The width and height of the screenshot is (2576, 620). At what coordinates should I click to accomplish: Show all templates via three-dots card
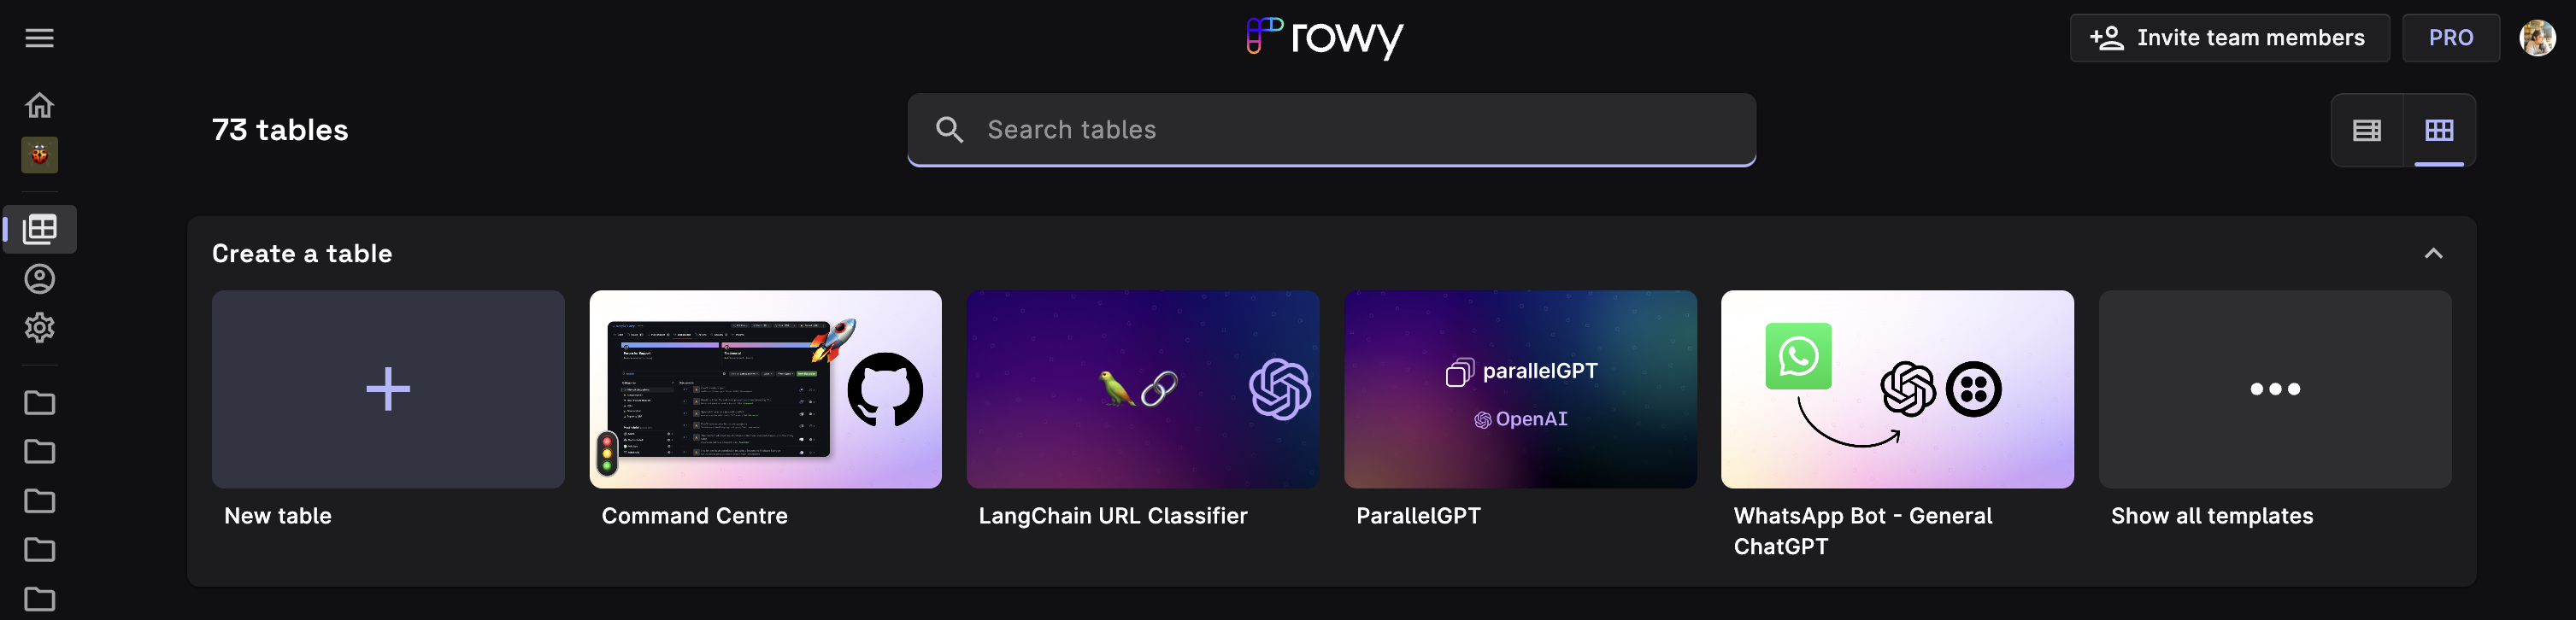pyautogui.click(x=2274, y=389)
